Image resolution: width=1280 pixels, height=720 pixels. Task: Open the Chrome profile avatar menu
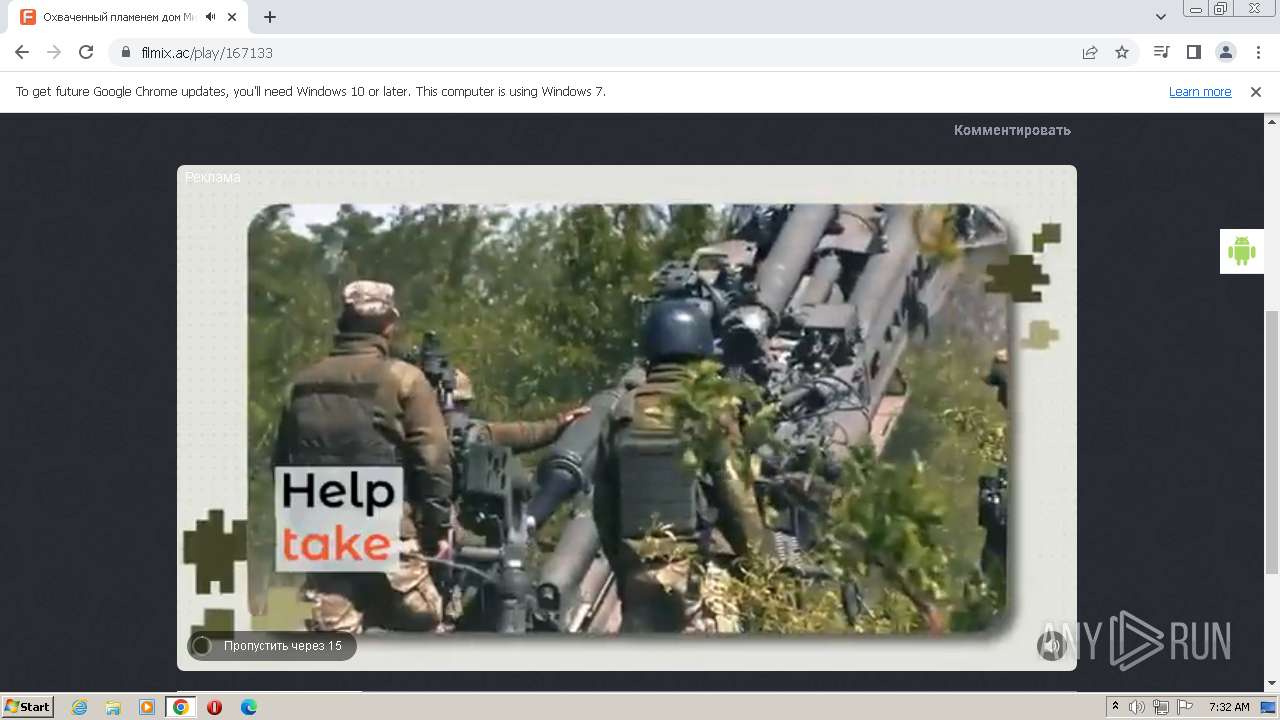point(1225,52)
